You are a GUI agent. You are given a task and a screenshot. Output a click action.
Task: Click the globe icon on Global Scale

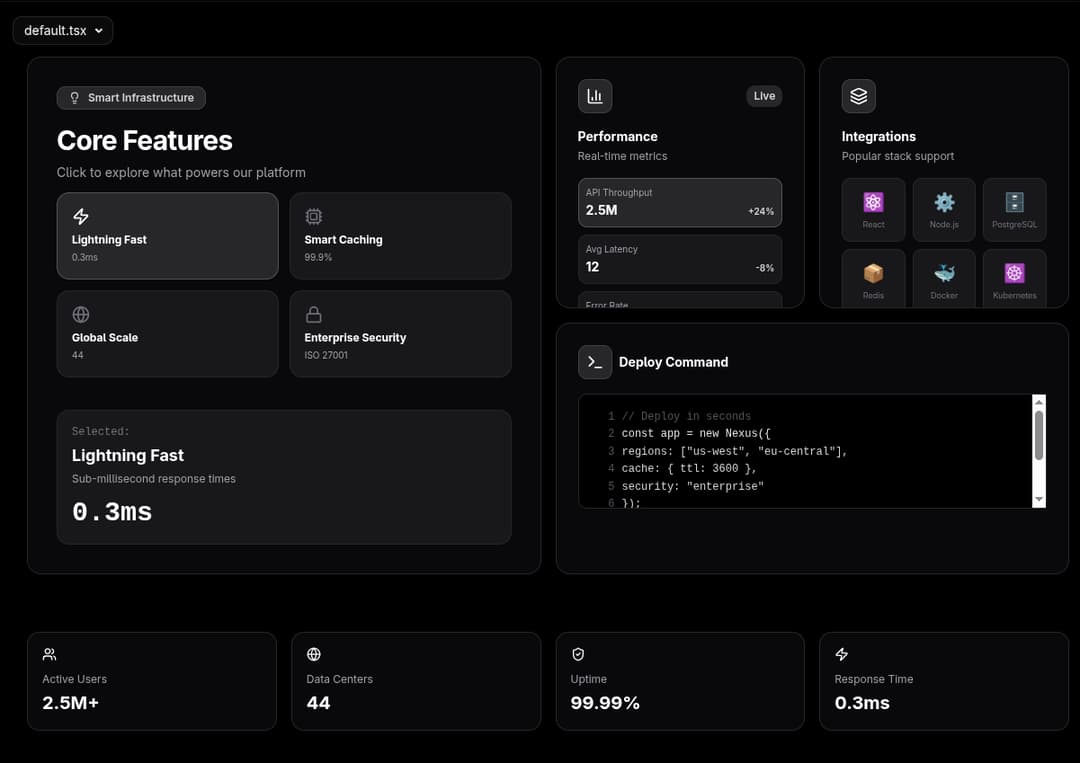point(81,314)
